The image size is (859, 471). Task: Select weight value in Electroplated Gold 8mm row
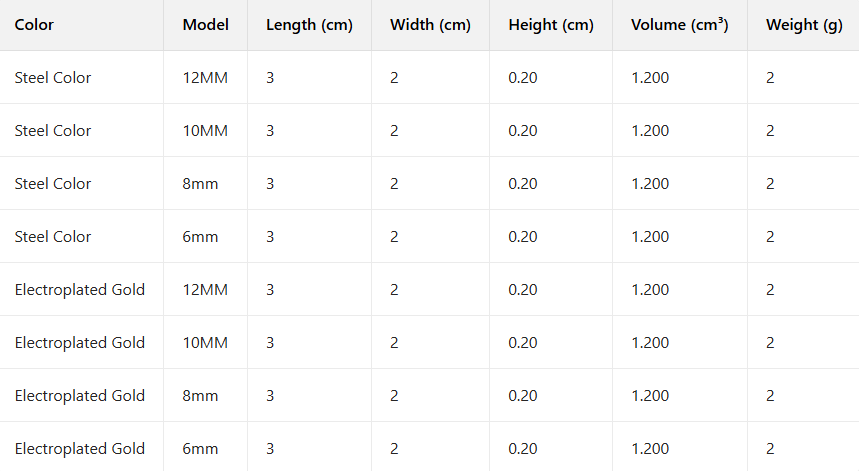pos(770,396)
